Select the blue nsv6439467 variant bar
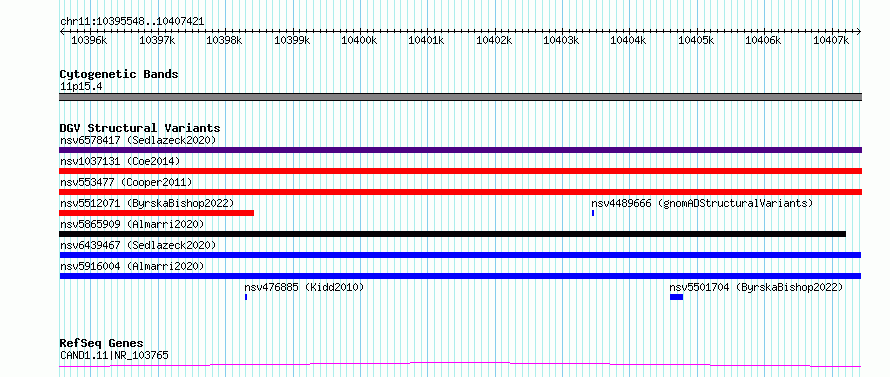Image resolution: width=890 pixels, height=377 pixels. tap(460, 255)
